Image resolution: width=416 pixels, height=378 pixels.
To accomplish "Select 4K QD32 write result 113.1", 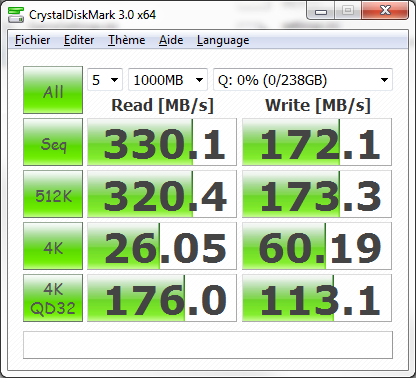I will click(x=317, y=298).
